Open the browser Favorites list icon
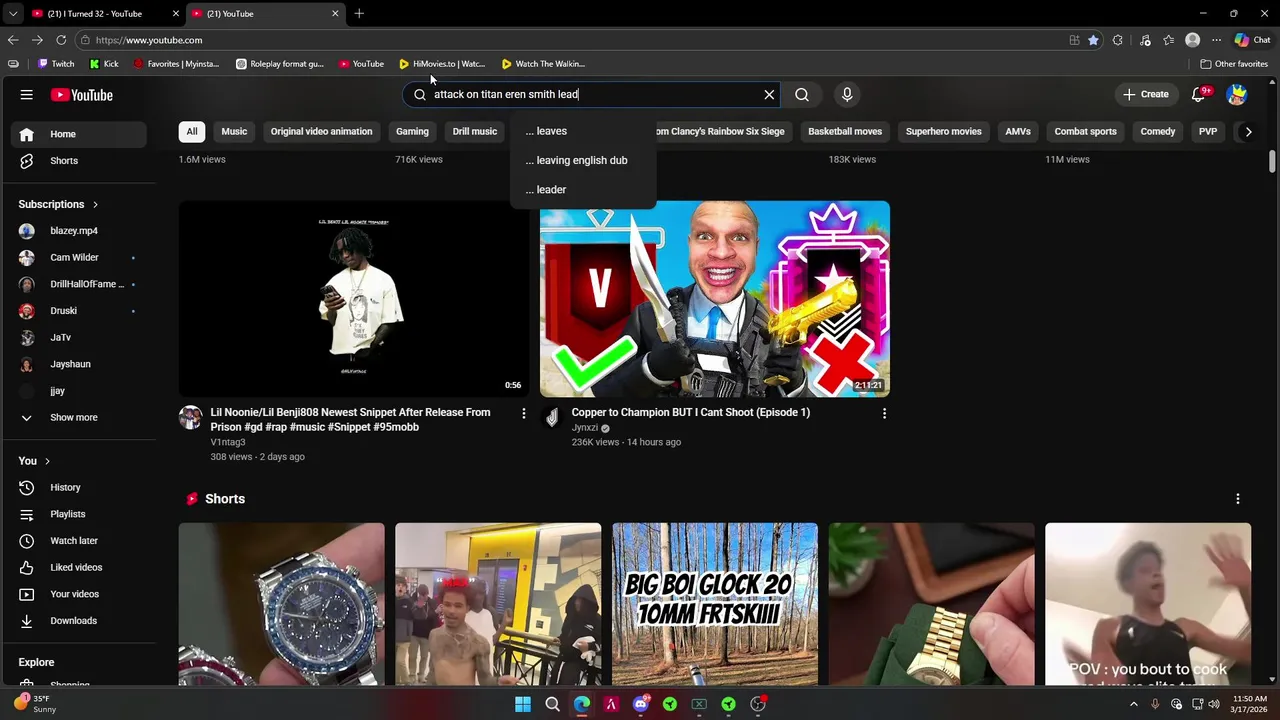 [x=1168, y=40]
